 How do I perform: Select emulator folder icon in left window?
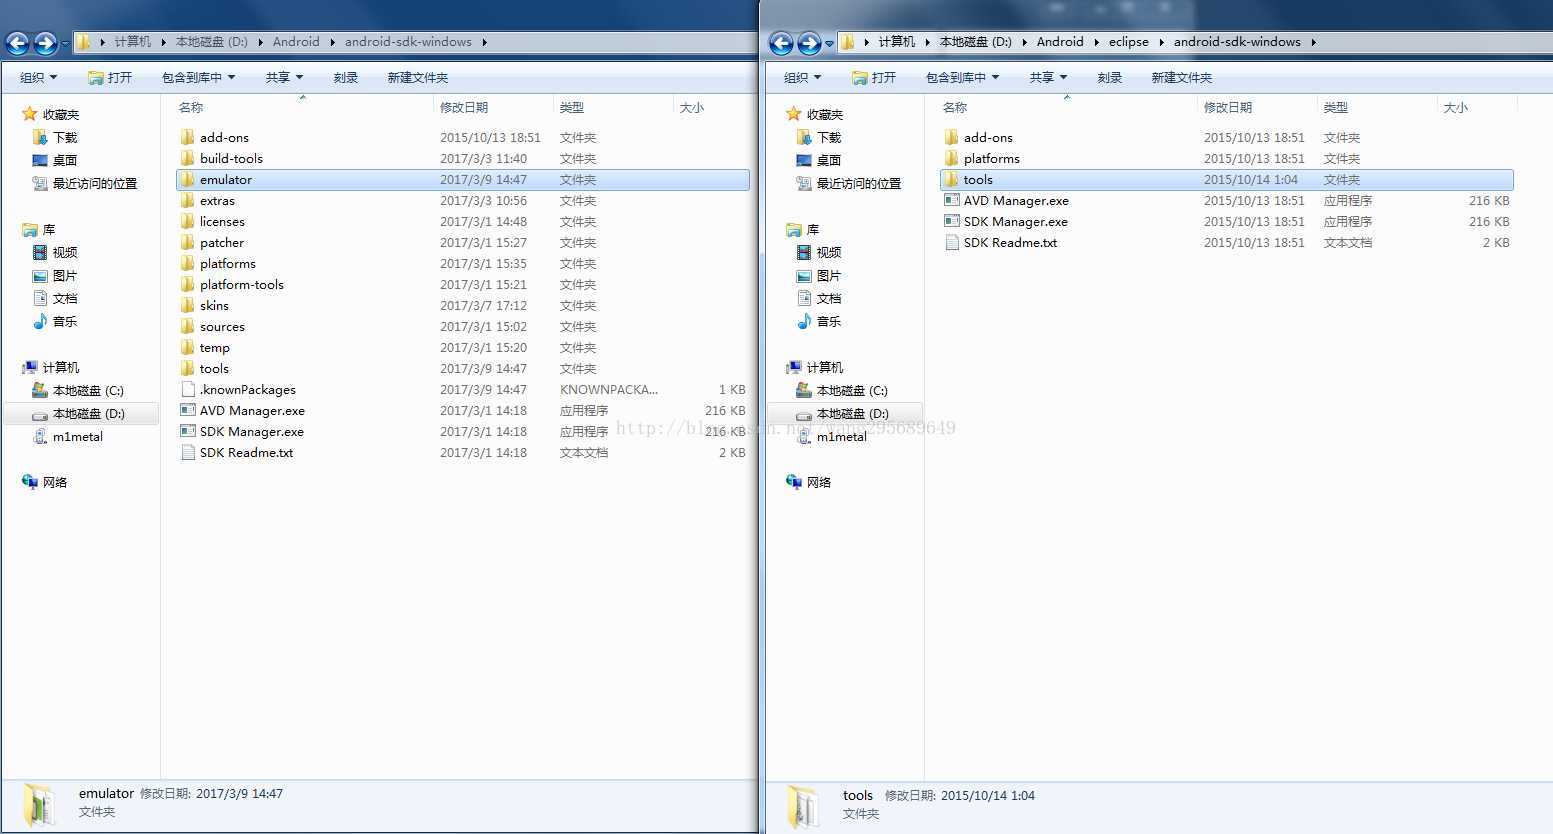(x=187, y=180)
